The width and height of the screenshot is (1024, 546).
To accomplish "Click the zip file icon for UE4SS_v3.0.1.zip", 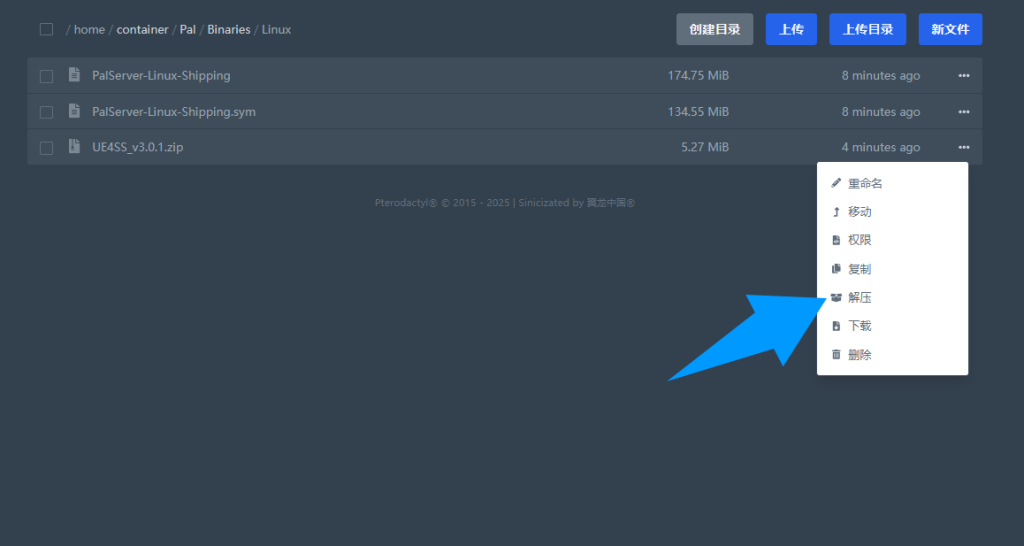I will (74, 147).
